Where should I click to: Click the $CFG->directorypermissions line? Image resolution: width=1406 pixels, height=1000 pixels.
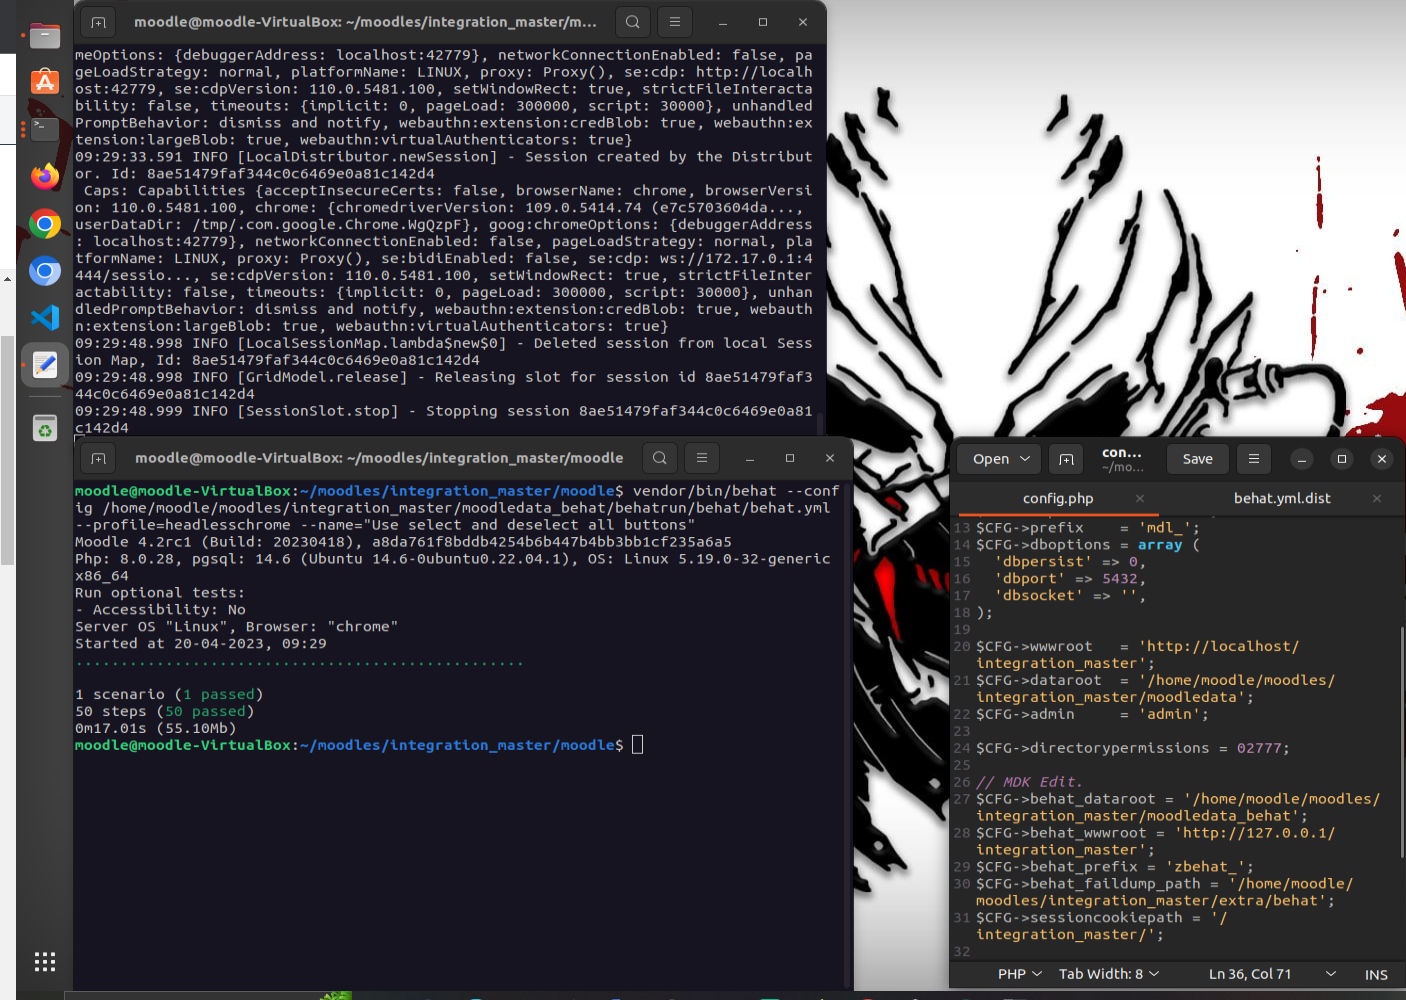point(1133,748)
